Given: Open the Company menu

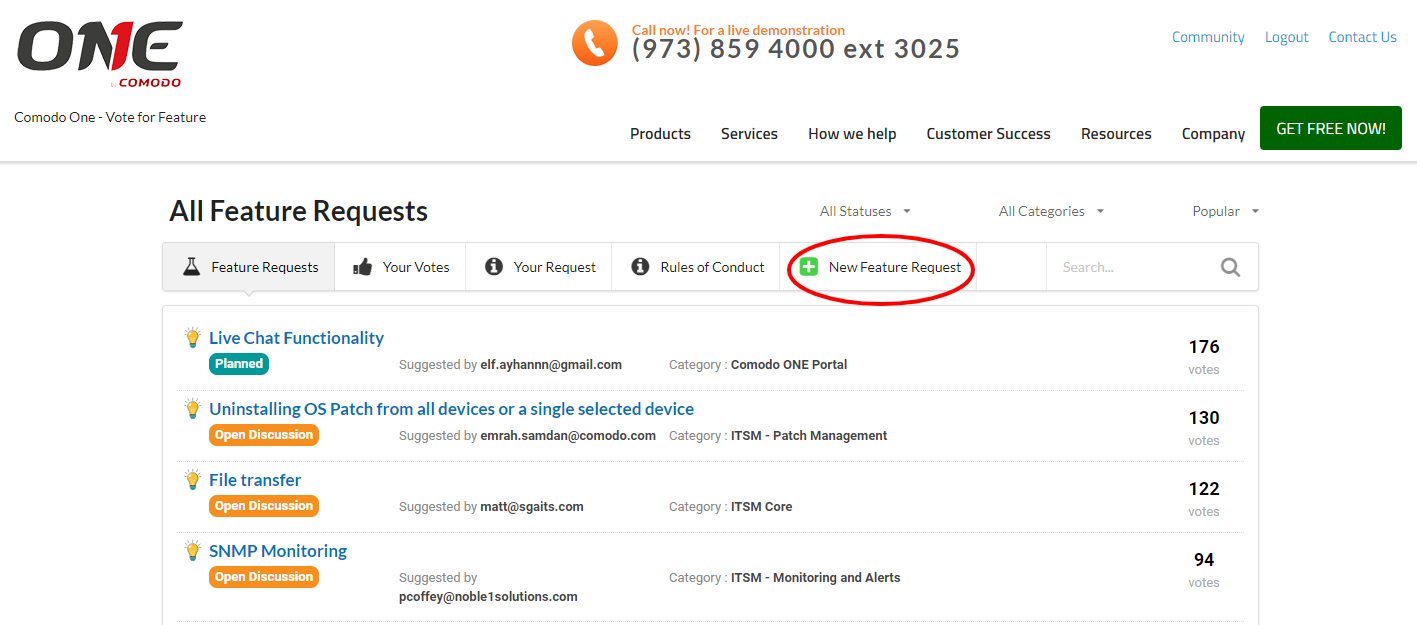Looking at the screenshot, I should pyautogui.click(x=1213, y=134).
